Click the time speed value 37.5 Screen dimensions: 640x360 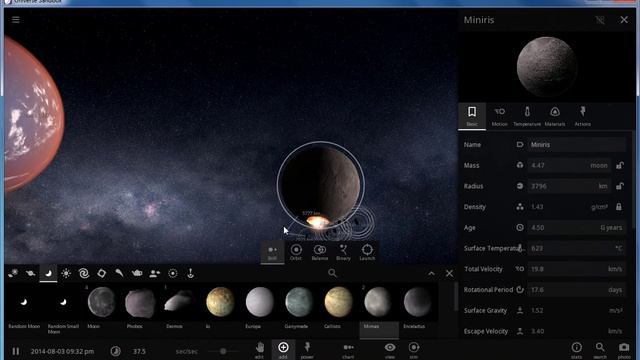[139, 351]
